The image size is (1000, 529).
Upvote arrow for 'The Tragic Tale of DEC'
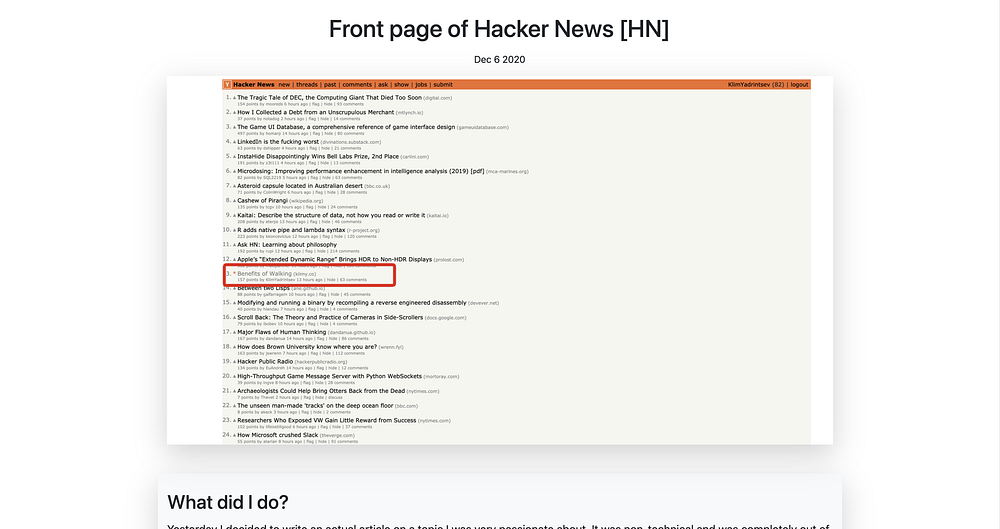[x=234, y=98]
